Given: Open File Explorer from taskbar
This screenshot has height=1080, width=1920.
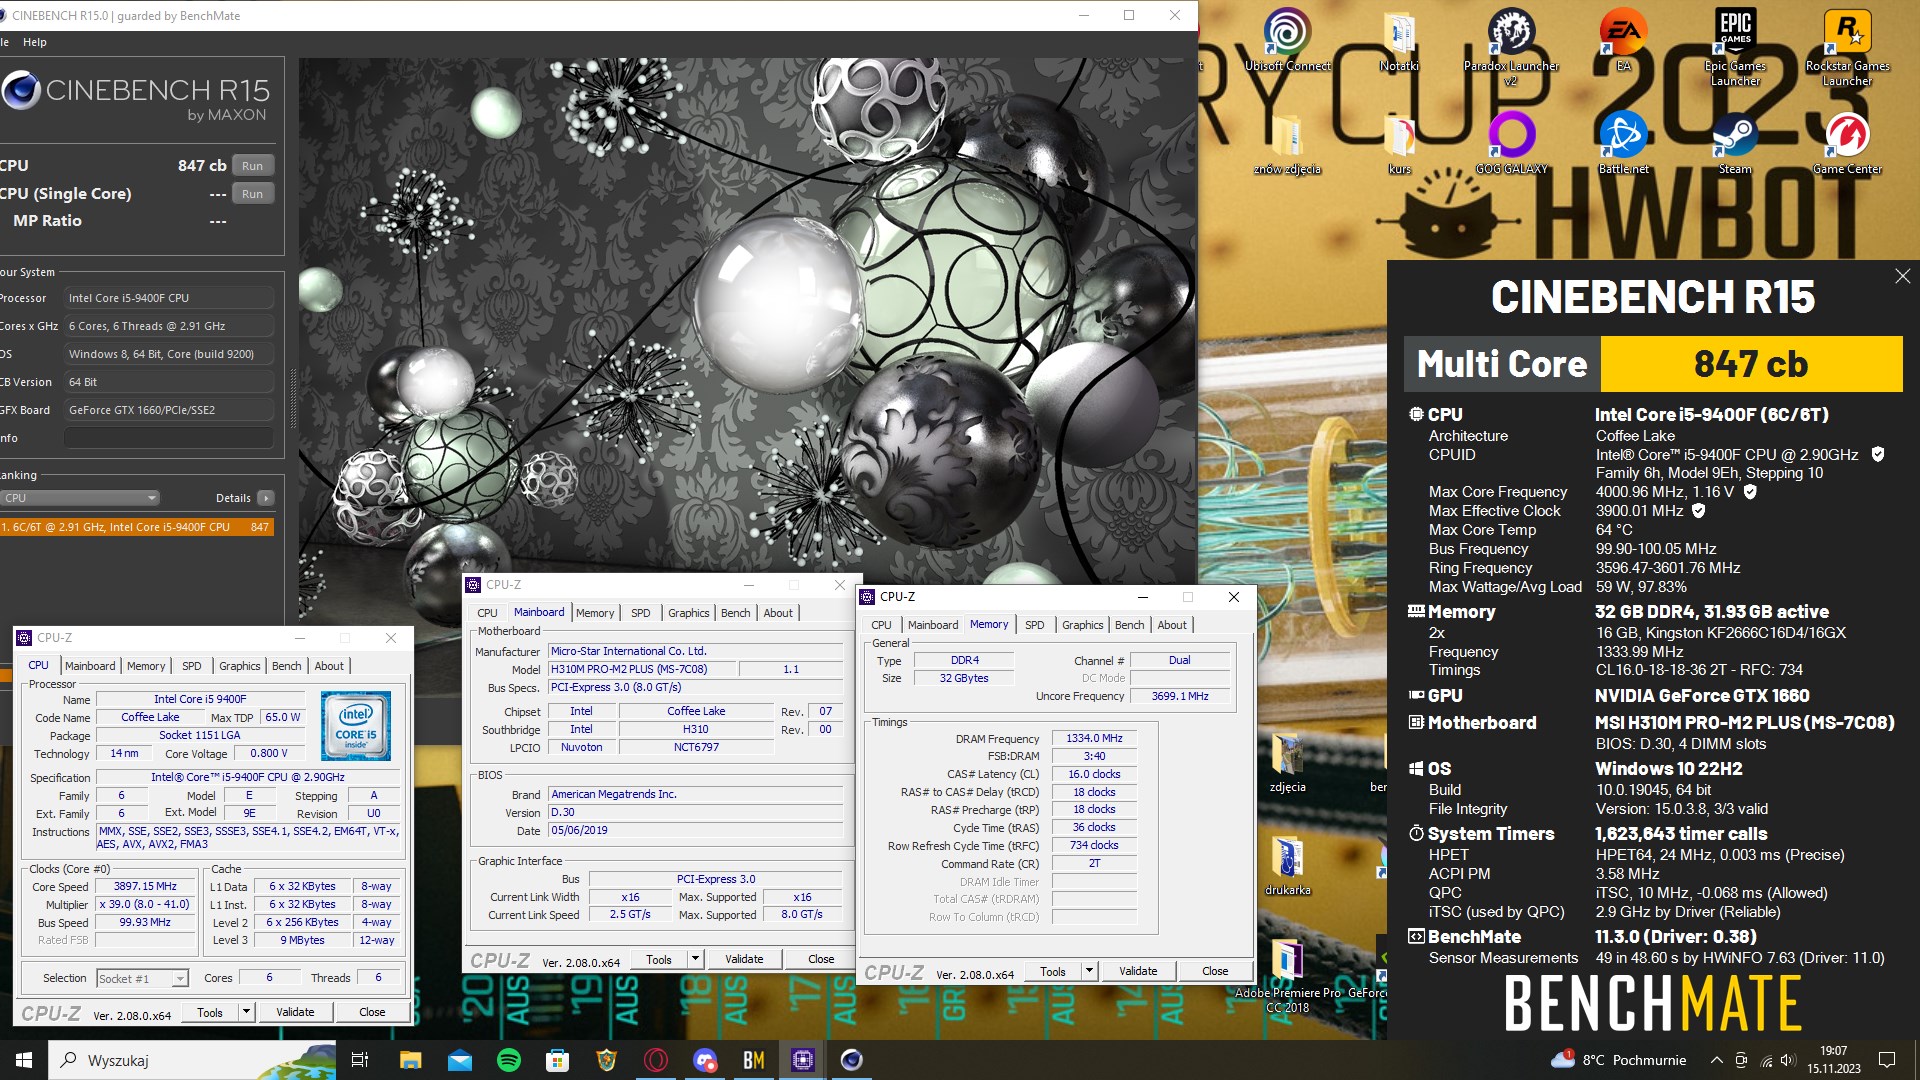Looking at the screenshot, I should coord(410,1060).
